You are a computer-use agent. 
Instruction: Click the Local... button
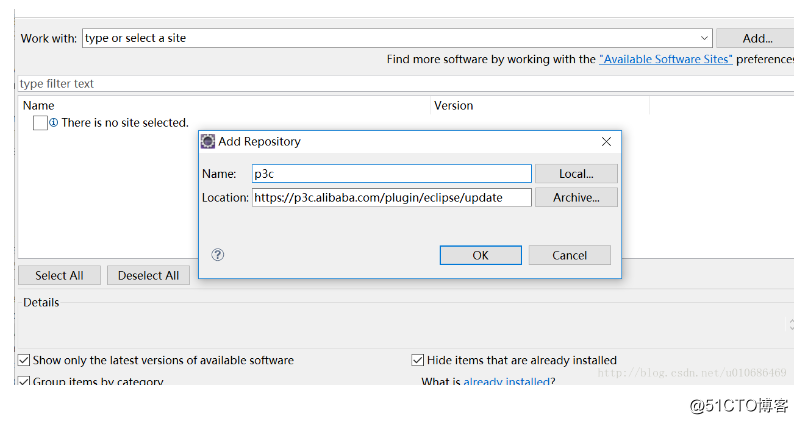pos(576,174)
